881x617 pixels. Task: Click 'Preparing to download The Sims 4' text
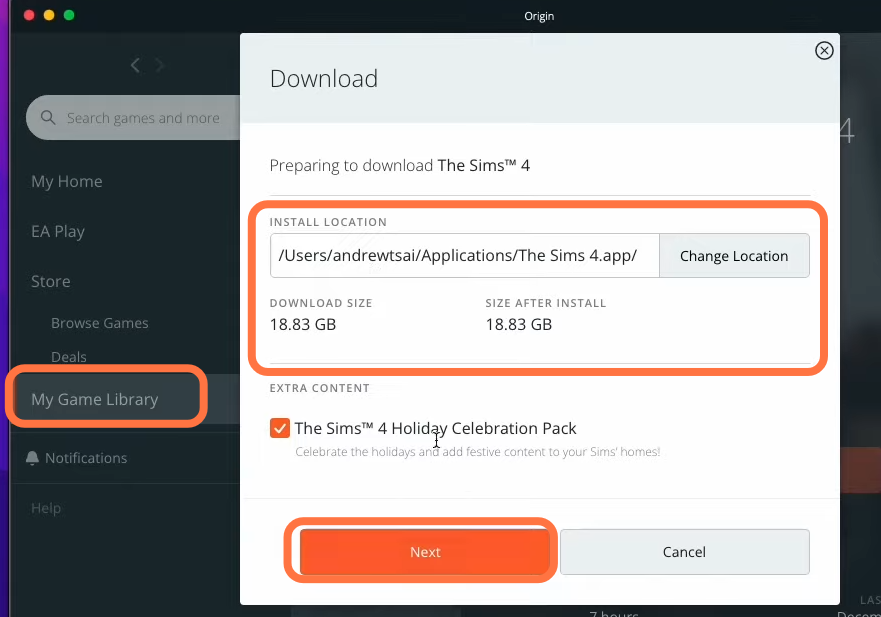click(x=399, y=166)
